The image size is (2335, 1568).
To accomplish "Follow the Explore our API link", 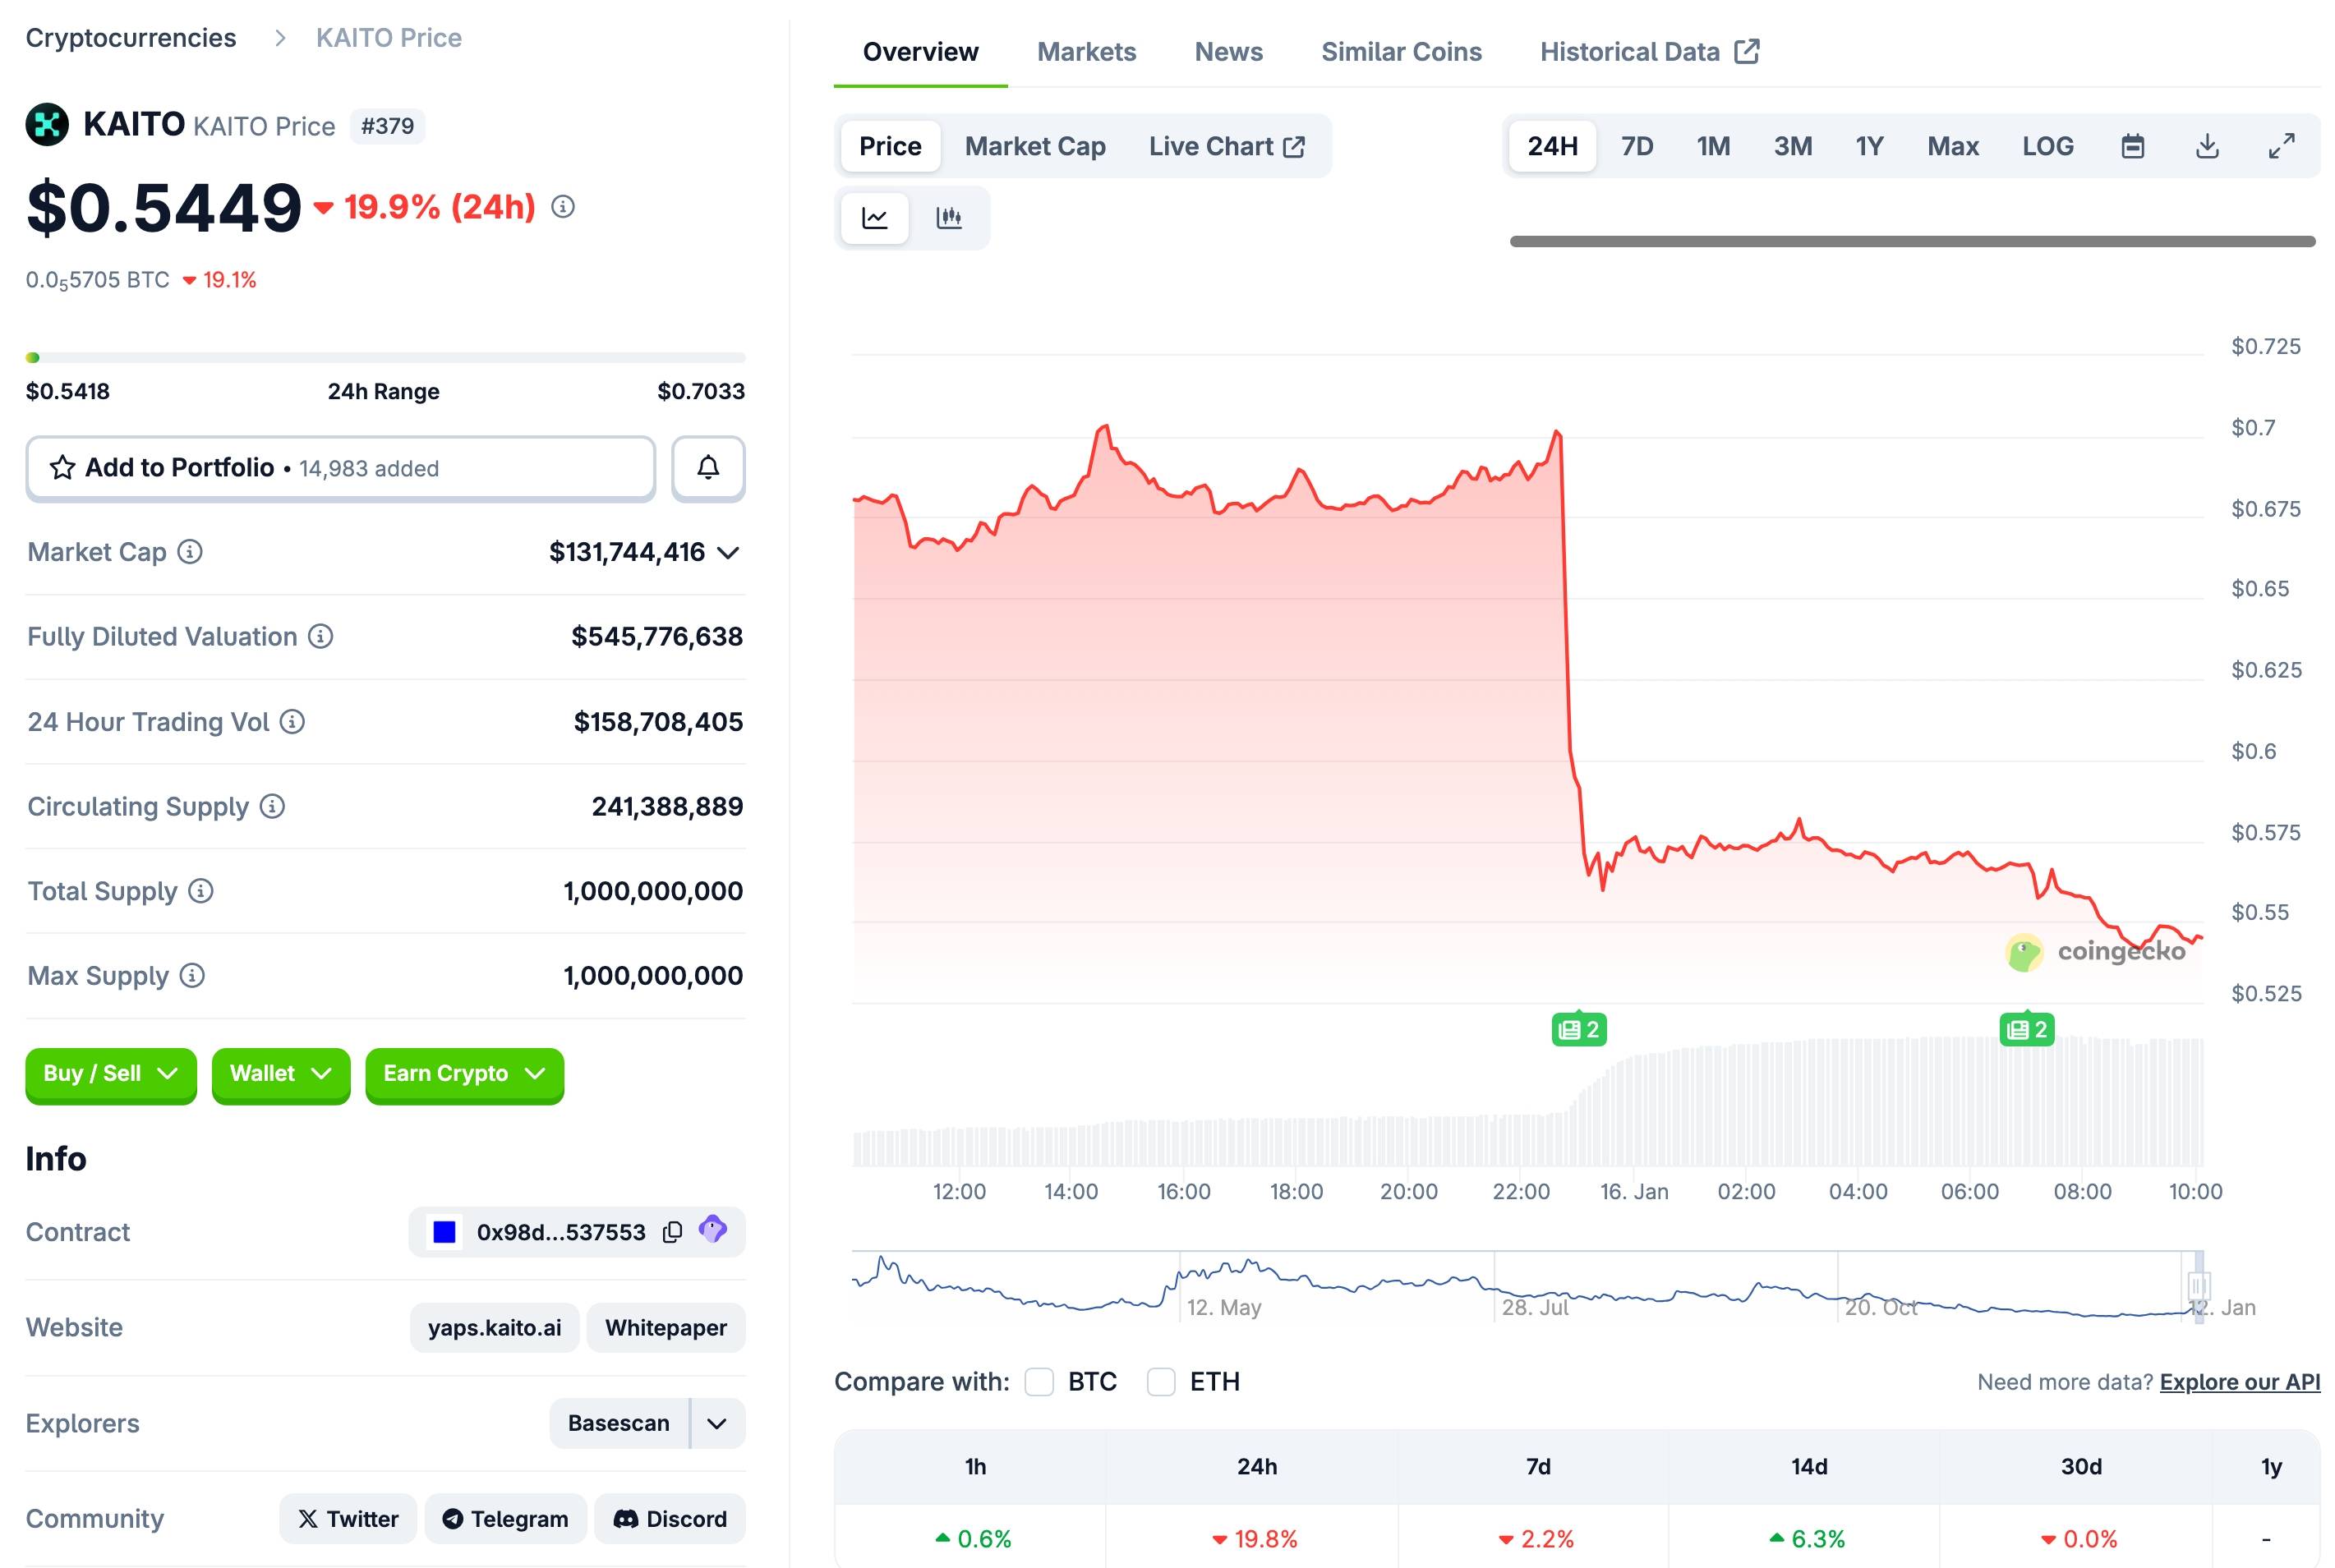I will (2239, 1382).
